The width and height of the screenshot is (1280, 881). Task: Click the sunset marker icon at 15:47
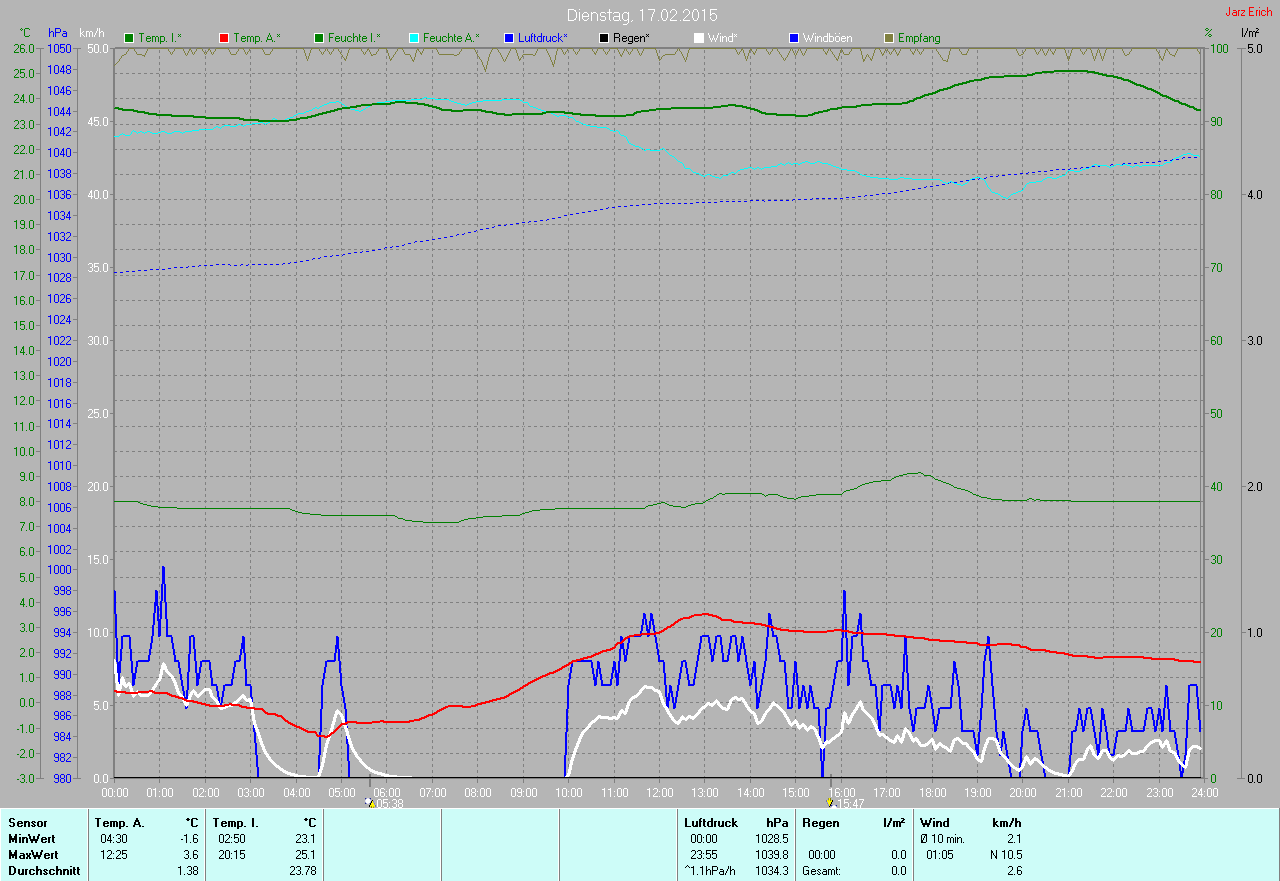point(830,802)
